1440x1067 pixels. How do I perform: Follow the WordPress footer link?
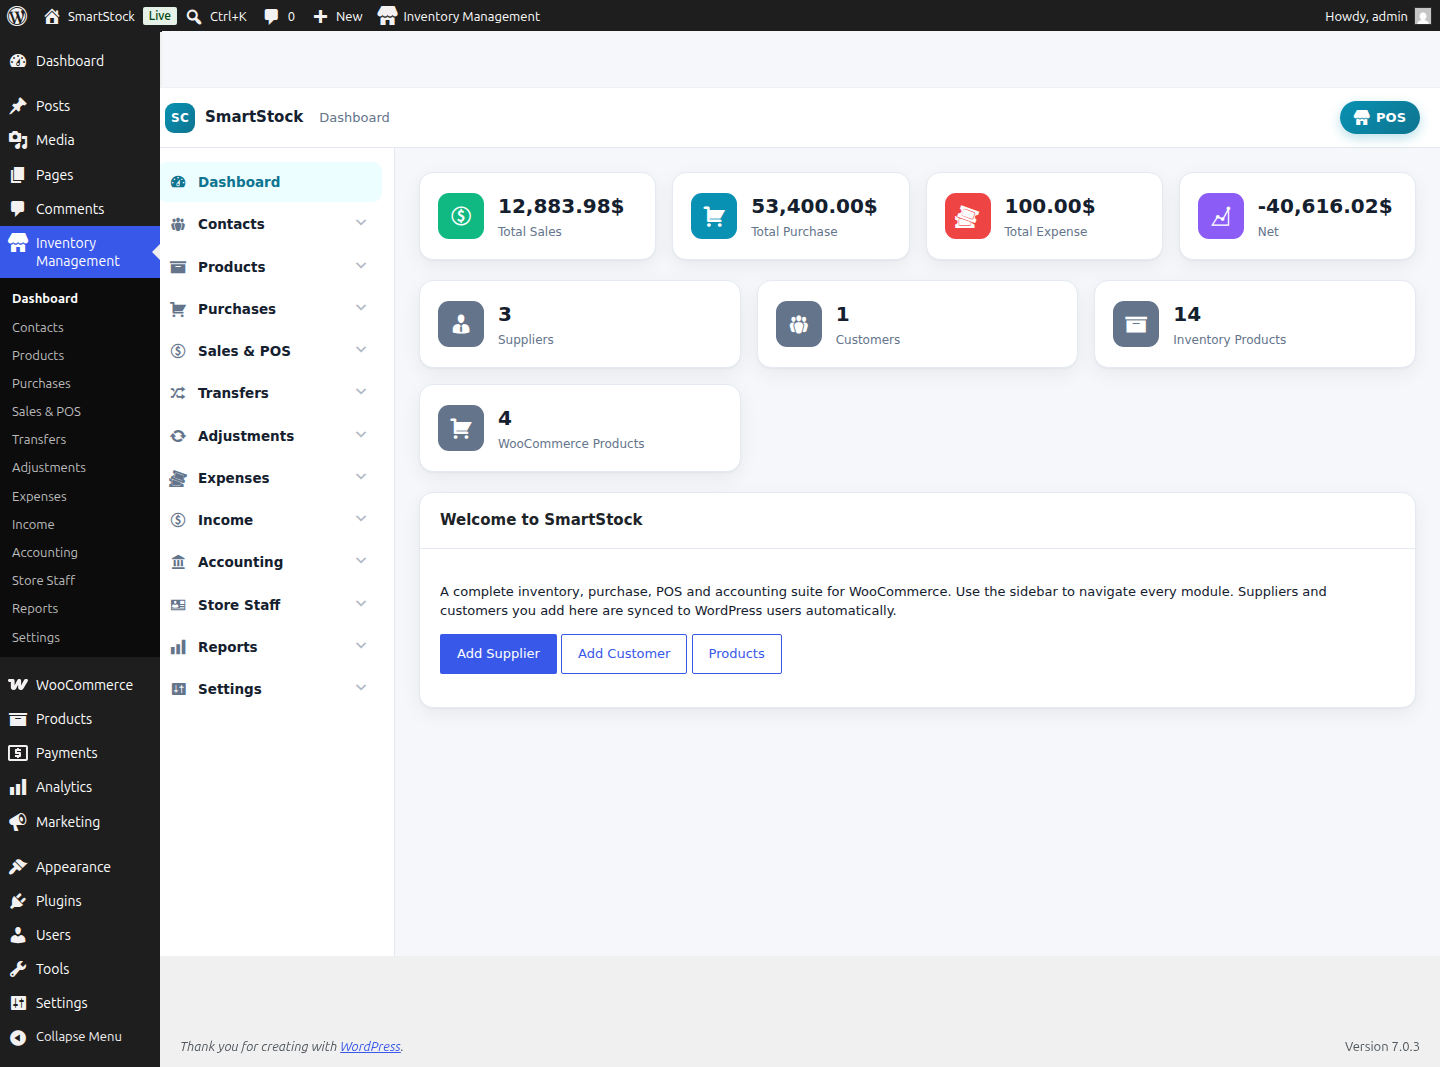click(x=370, y=1047)
